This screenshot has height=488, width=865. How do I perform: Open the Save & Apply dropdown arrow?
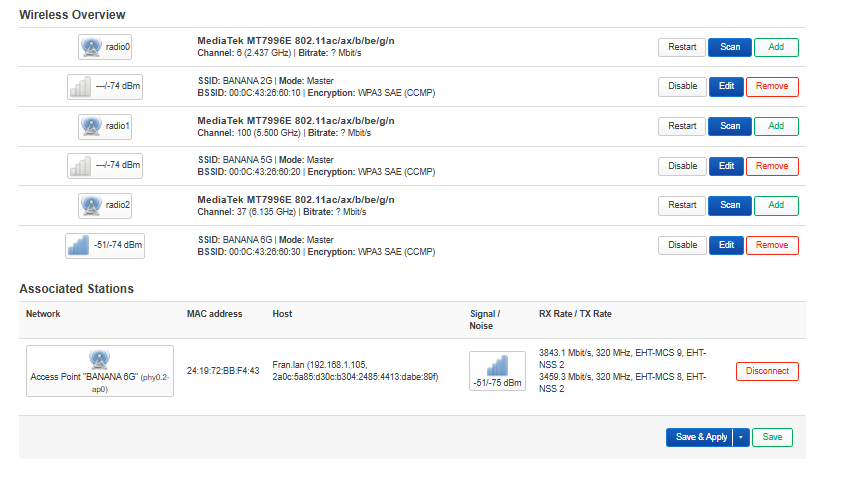741,437
